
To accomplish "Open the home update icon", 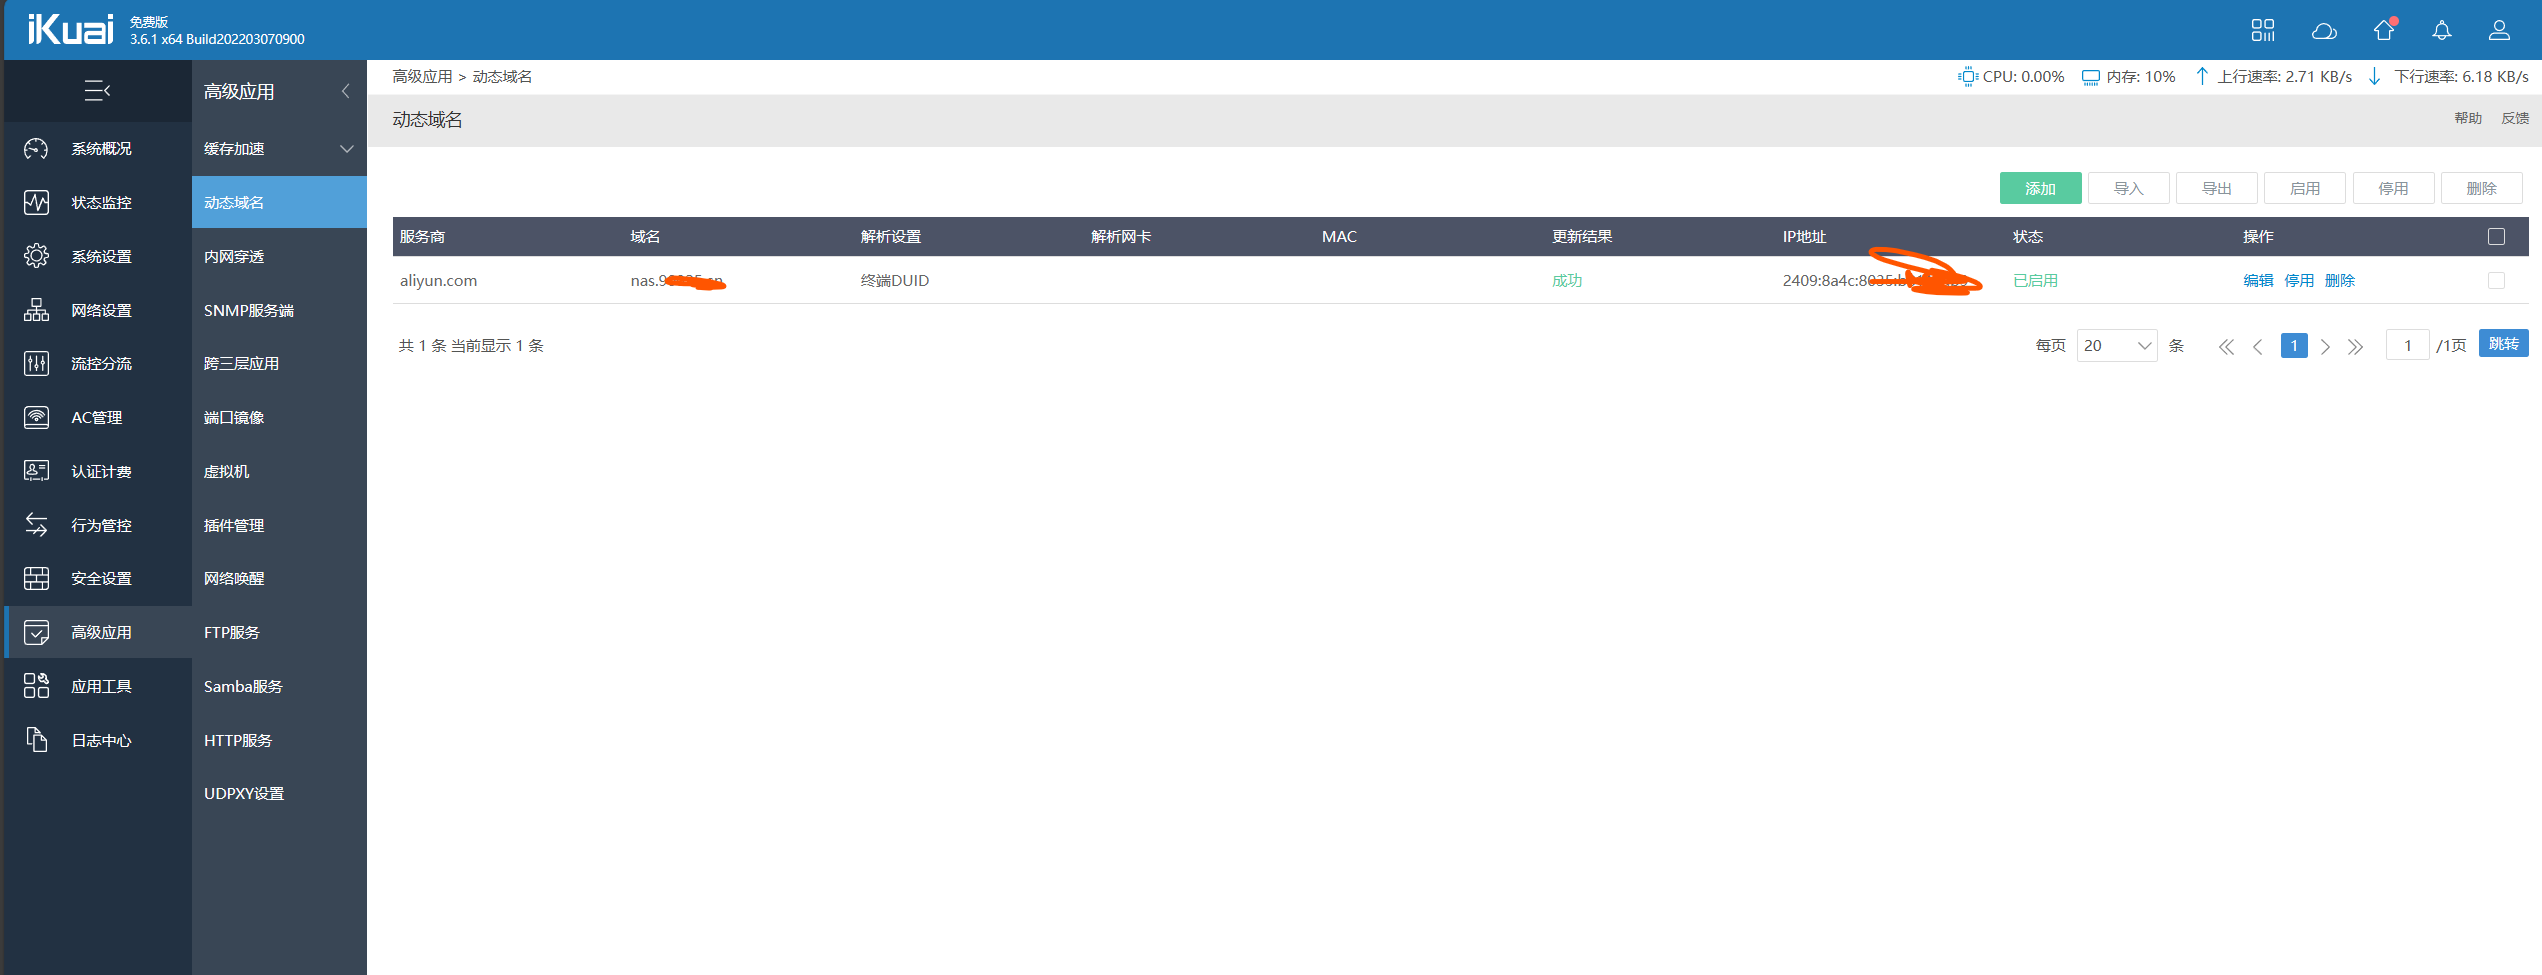I will point(2384,30).
